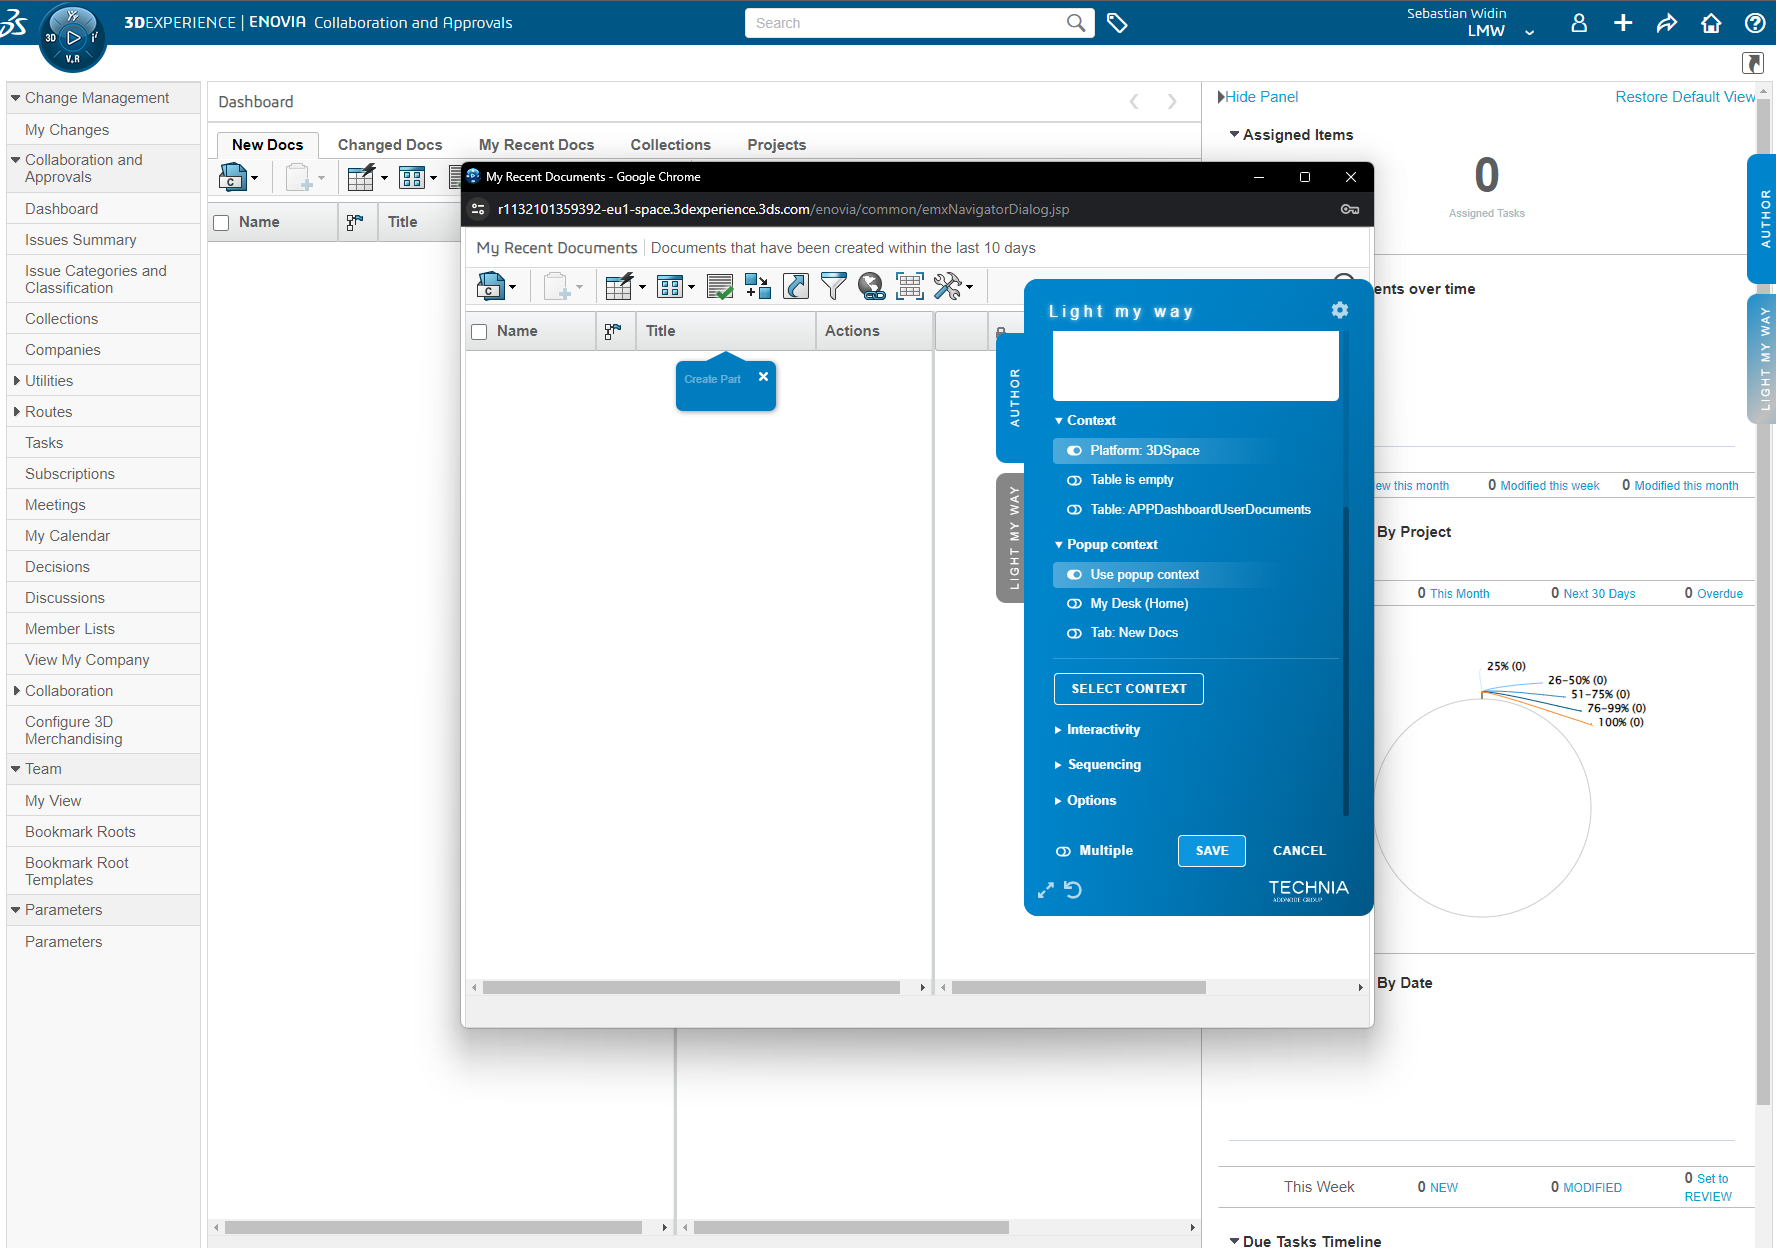Switch to the My Recent Docs tab

pyautogui.click(x=536, y=145)
